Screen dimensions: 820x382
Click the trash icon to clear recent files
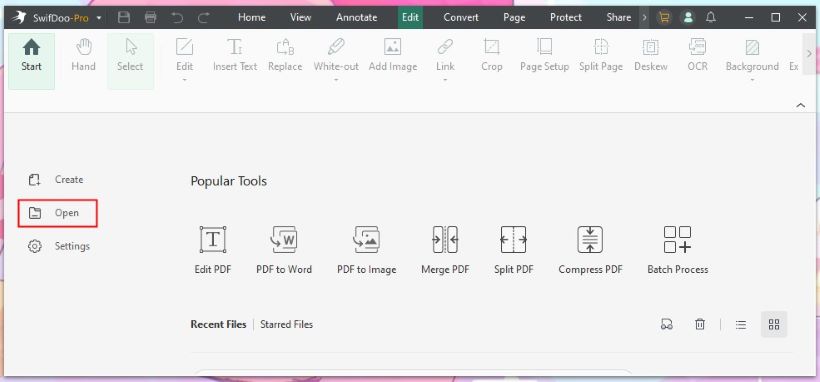click(700, 324)
